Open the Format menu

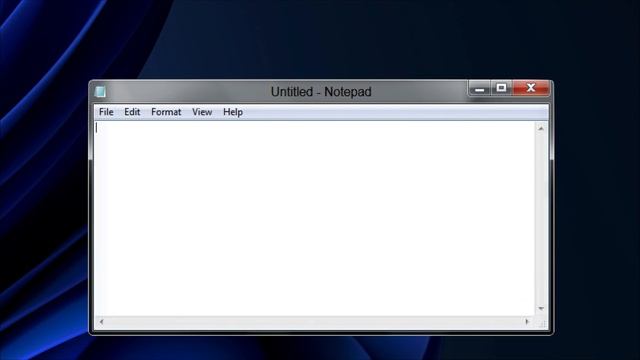[166, 112]
